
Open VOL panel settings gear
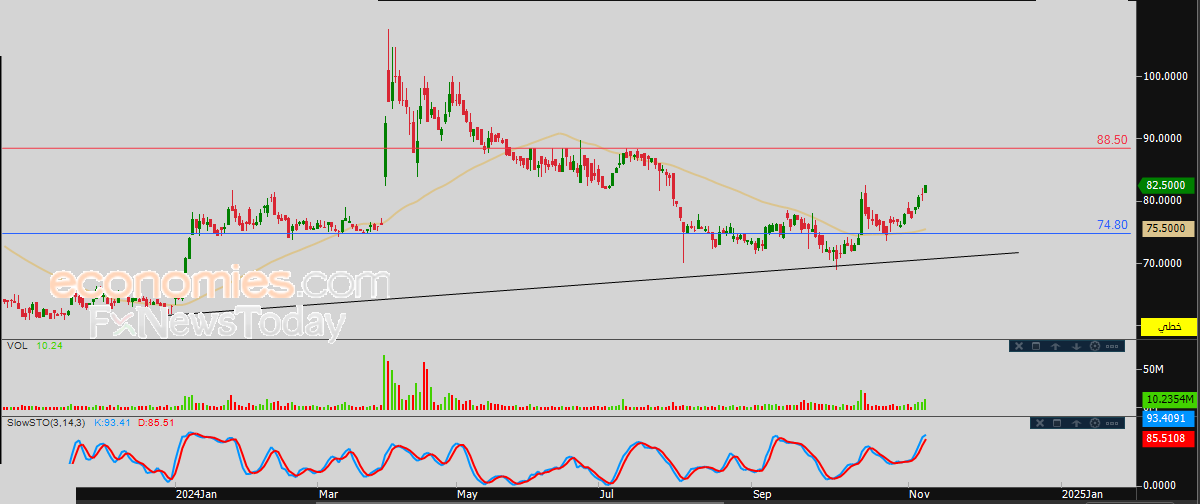pos(1095,346)
